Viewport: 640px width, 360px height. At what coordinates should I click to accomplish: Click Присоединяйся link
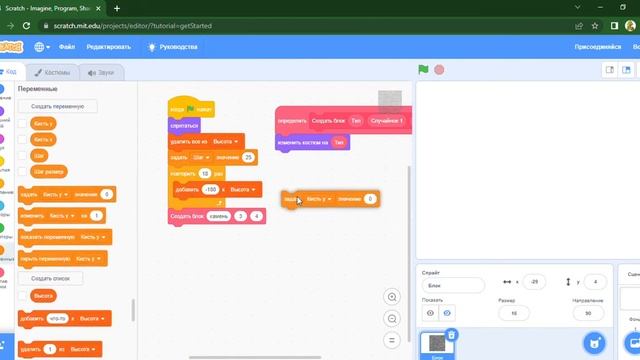pos(598,47)
